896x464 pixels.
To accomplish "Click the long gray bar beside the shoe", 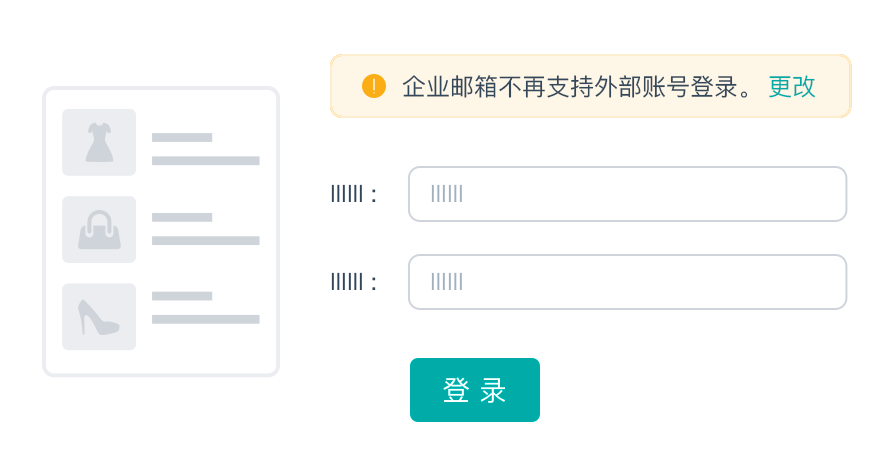I will click(x=206, y=319).
